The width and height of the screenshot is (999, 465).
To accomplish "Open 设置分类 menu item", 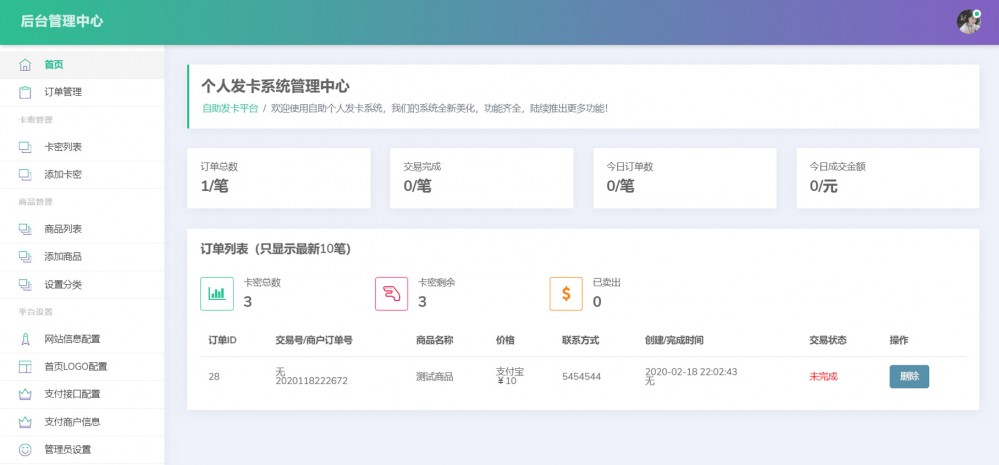I will click(82, 285).
